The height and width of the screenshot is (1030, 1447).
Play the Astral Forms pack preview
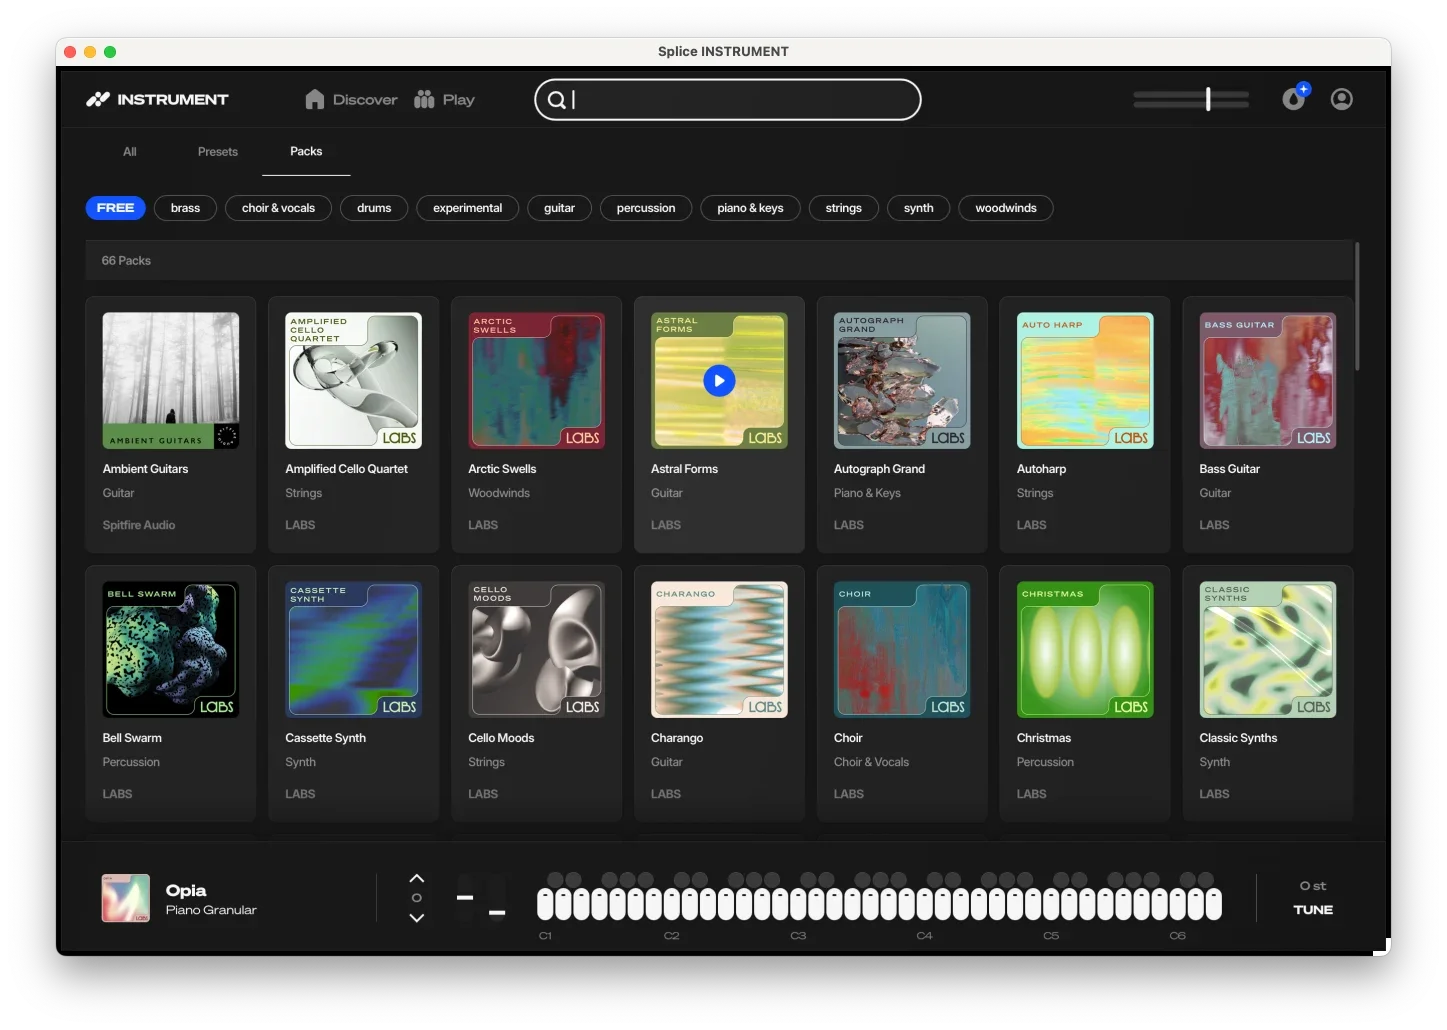719,381
